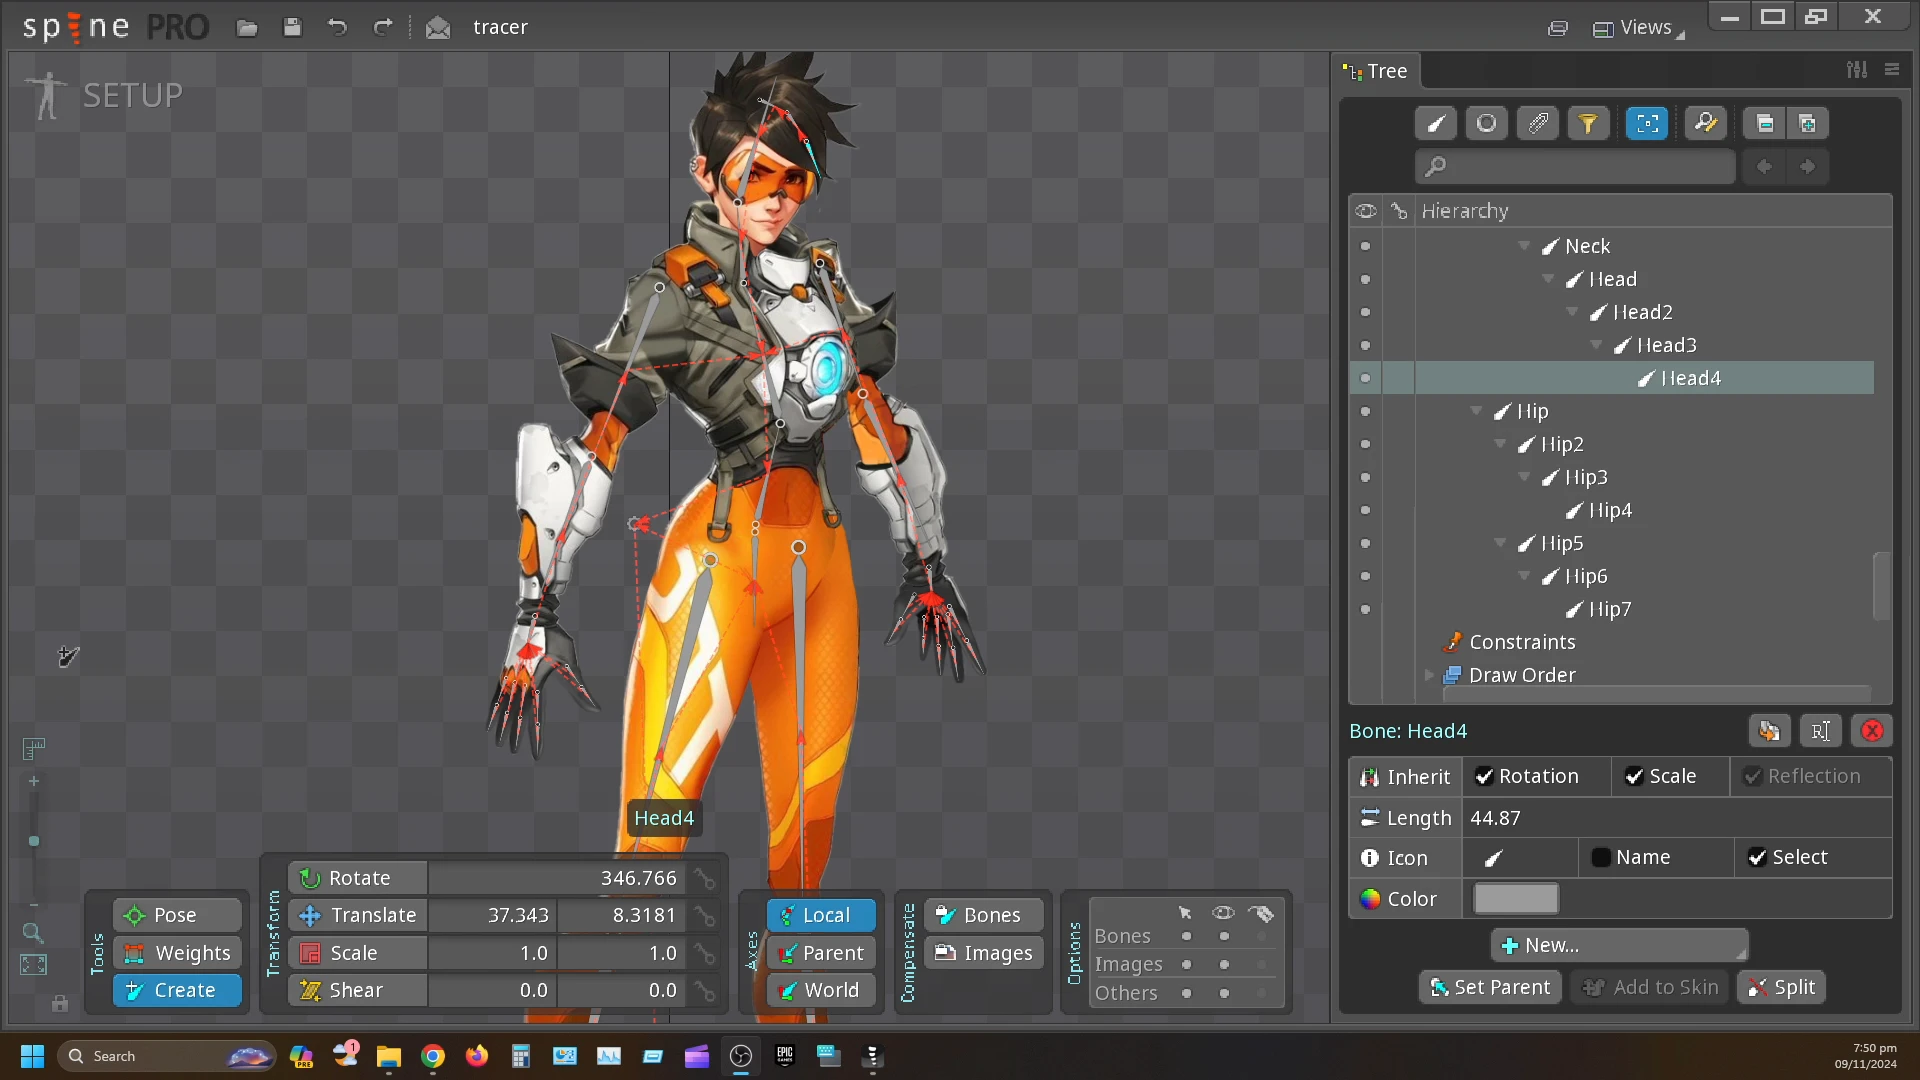Select the Hip4 bone
The width and height of the screenshot is (1920, 1080).
pos(1610,510)
